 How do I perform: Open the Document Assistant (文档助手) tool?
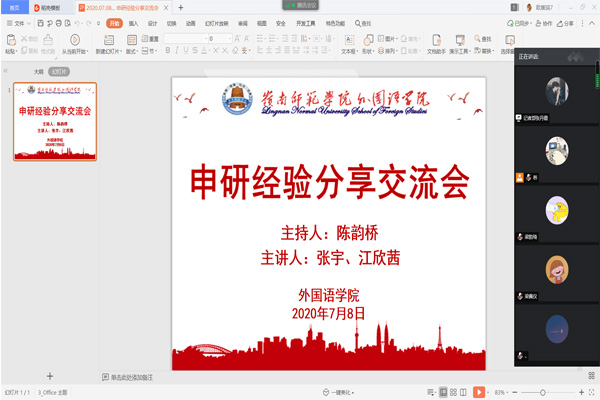[x=437, y=40]
